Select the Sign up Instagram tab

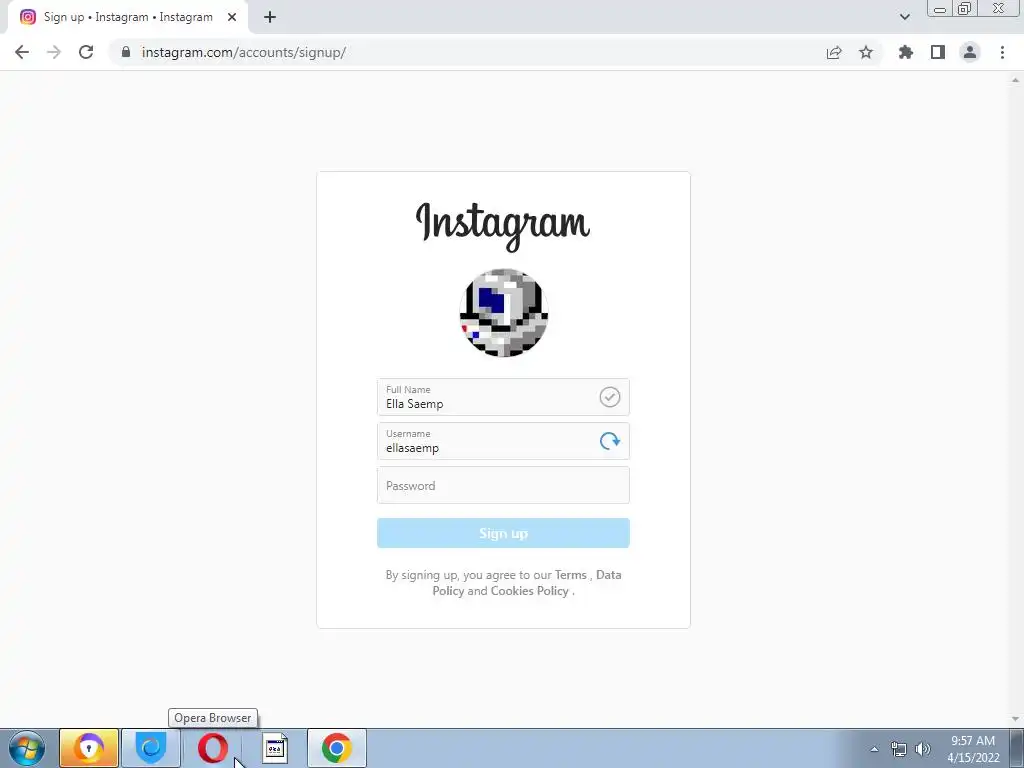pyautogui.click(x=128, y=17)
